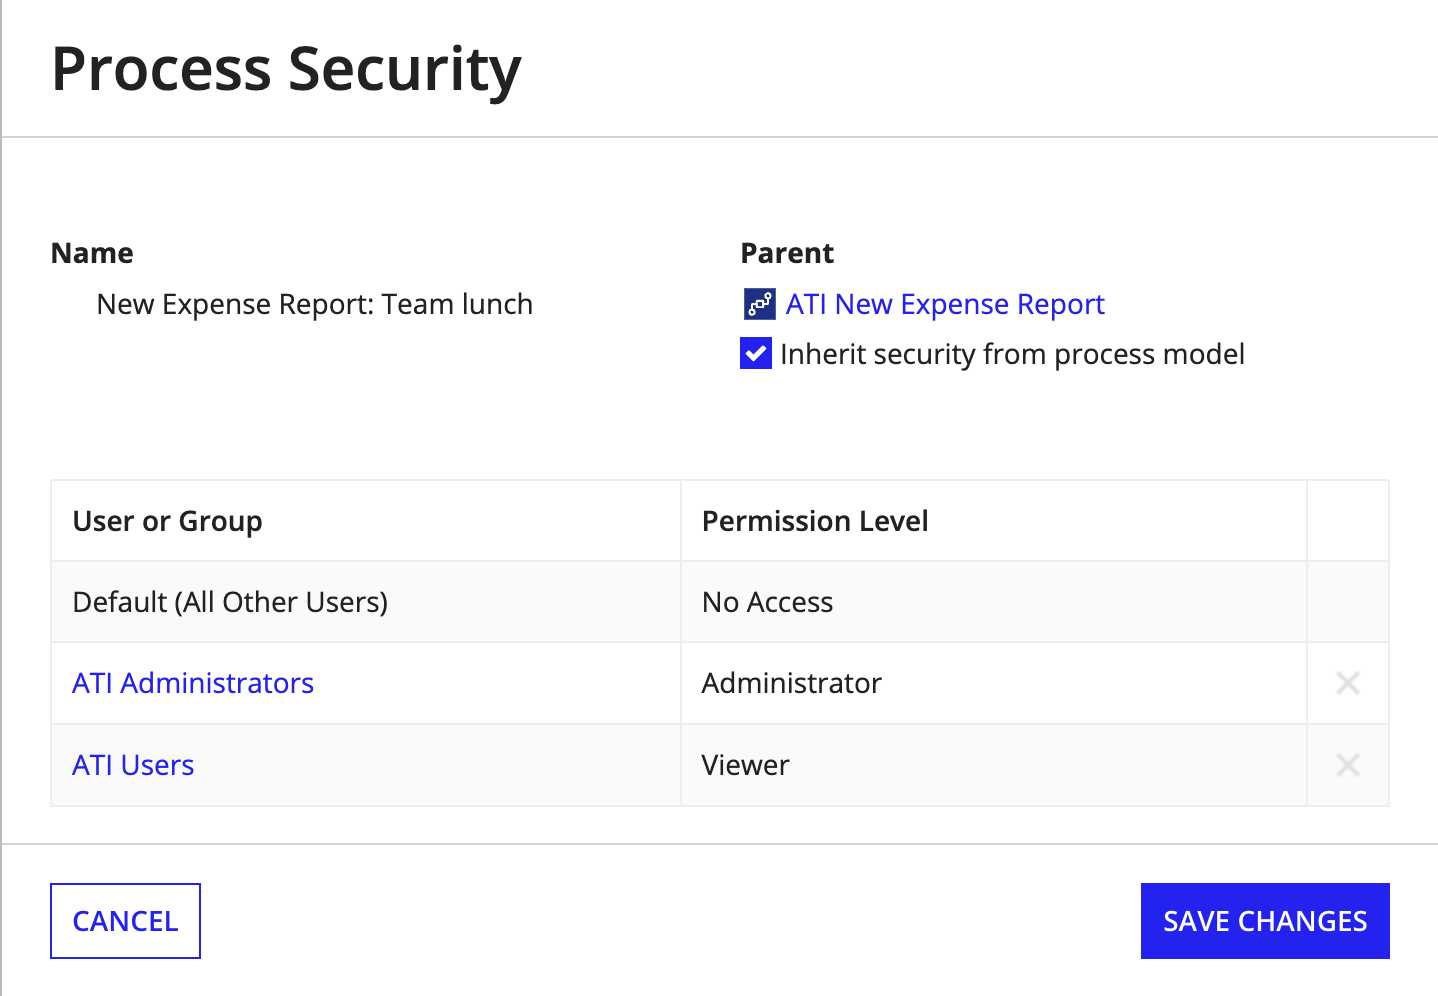Click the process model icon beside ATI New Expense Report

click(759, 304)
